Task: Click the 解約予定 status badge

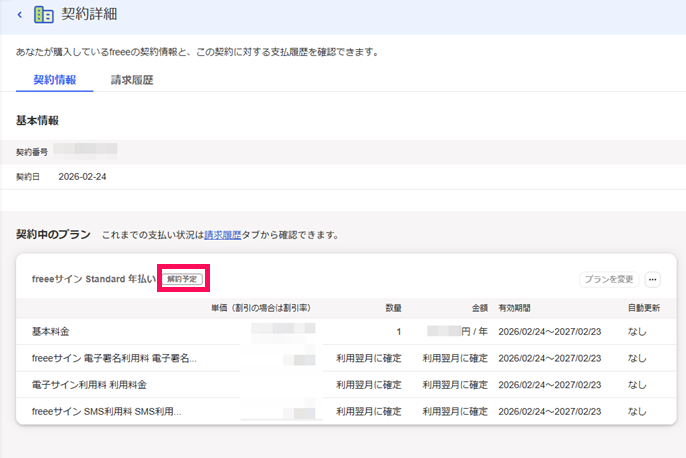Action: pyautogui.click(x=182, y=279)
